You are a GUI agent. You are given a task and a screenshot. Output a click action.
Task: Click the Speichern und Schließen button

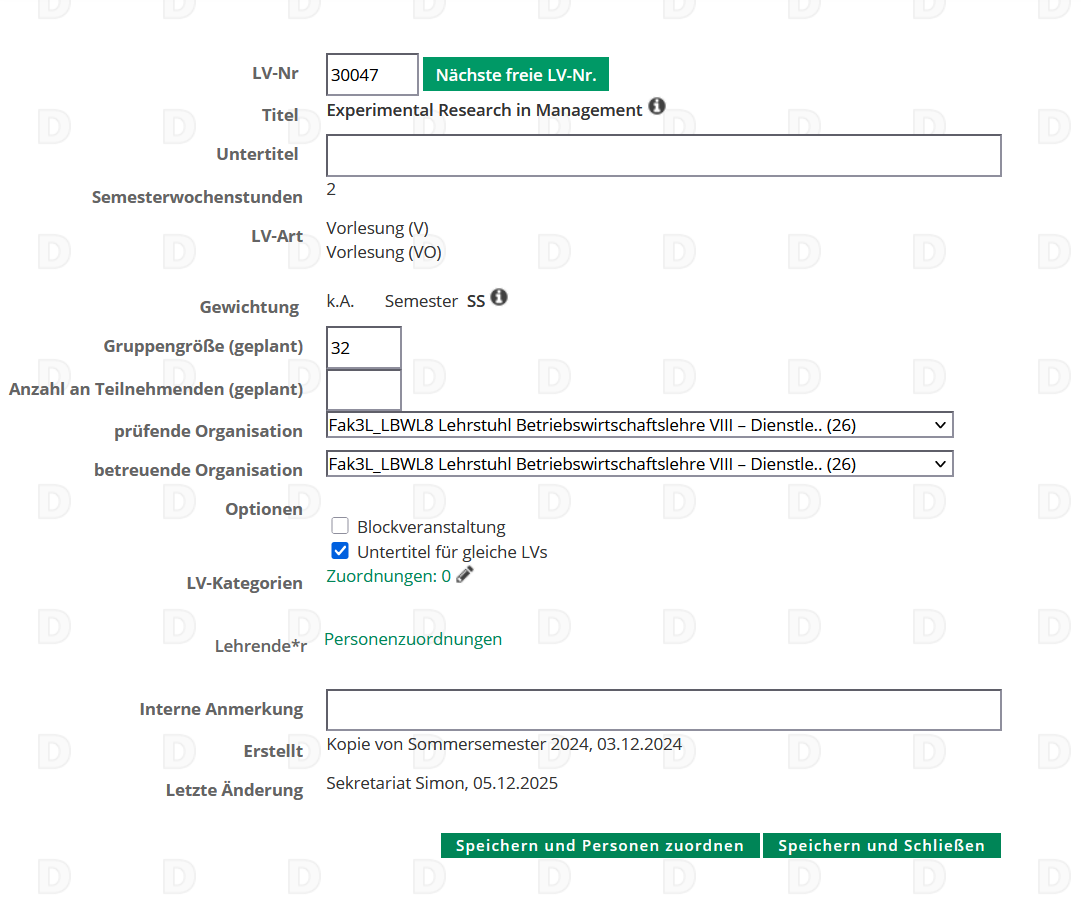click(881, 846)
